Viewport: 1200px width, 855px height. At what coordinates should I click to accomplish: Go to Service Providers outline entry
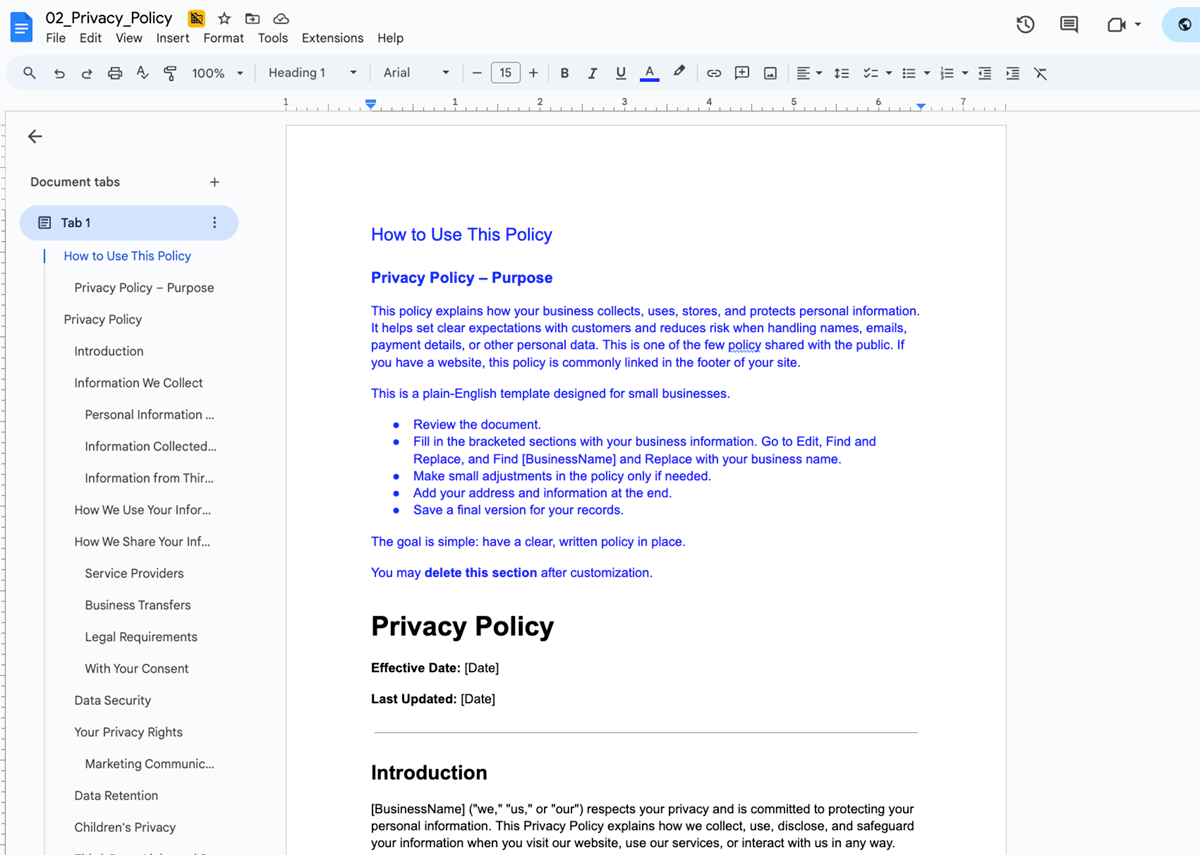point(134,573)
